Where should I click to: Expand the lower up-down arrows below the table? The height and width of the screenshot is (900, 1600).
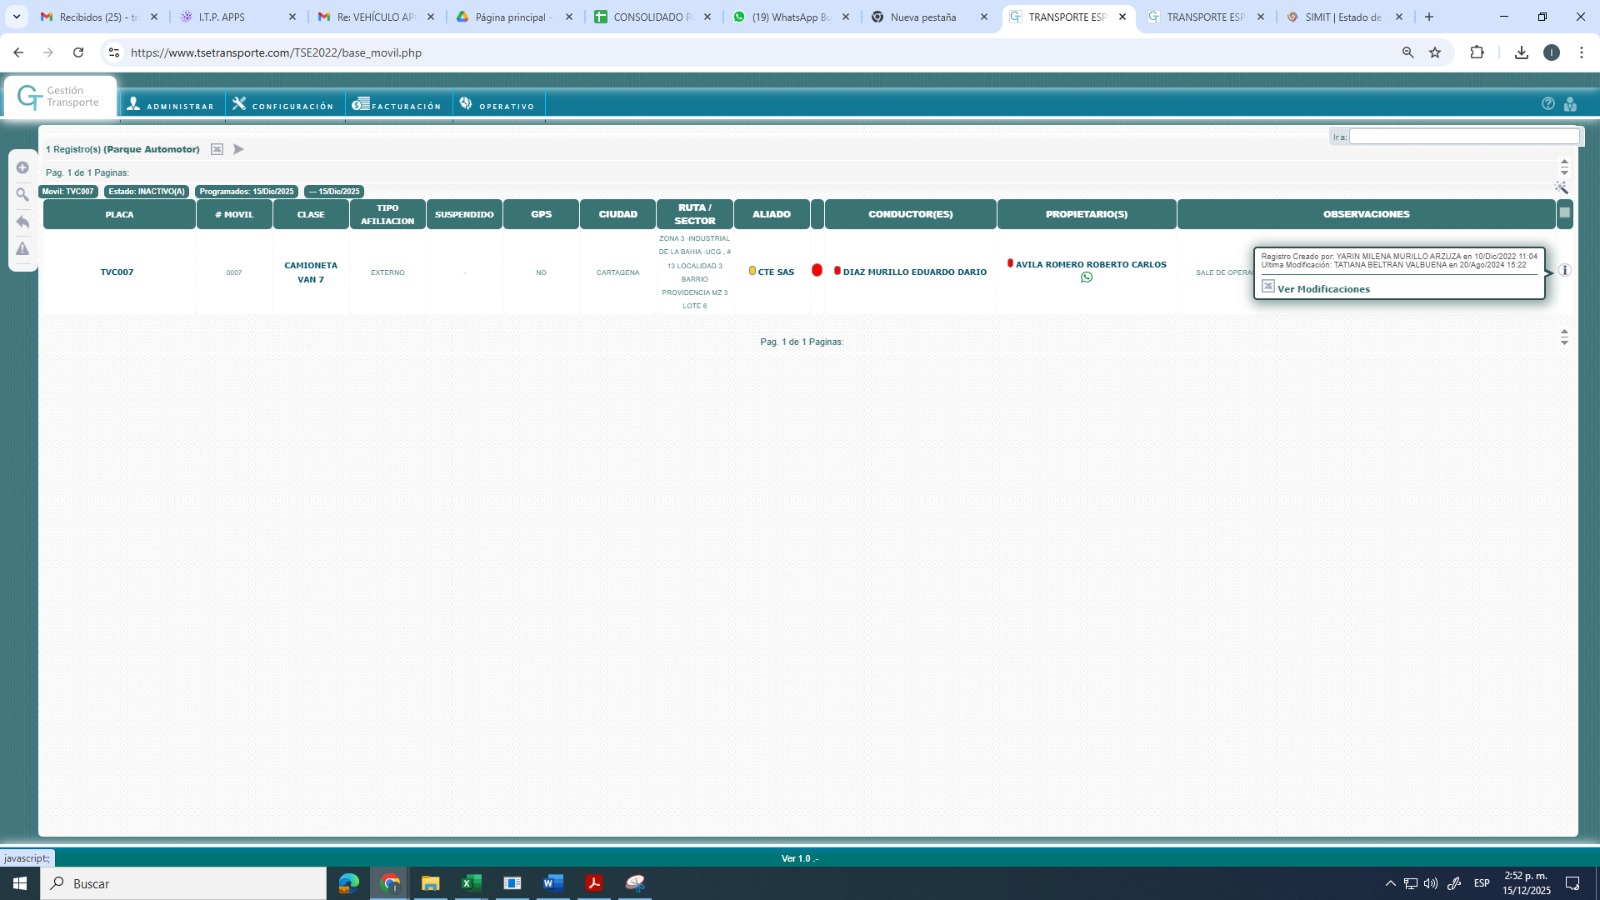(1564, 337)
